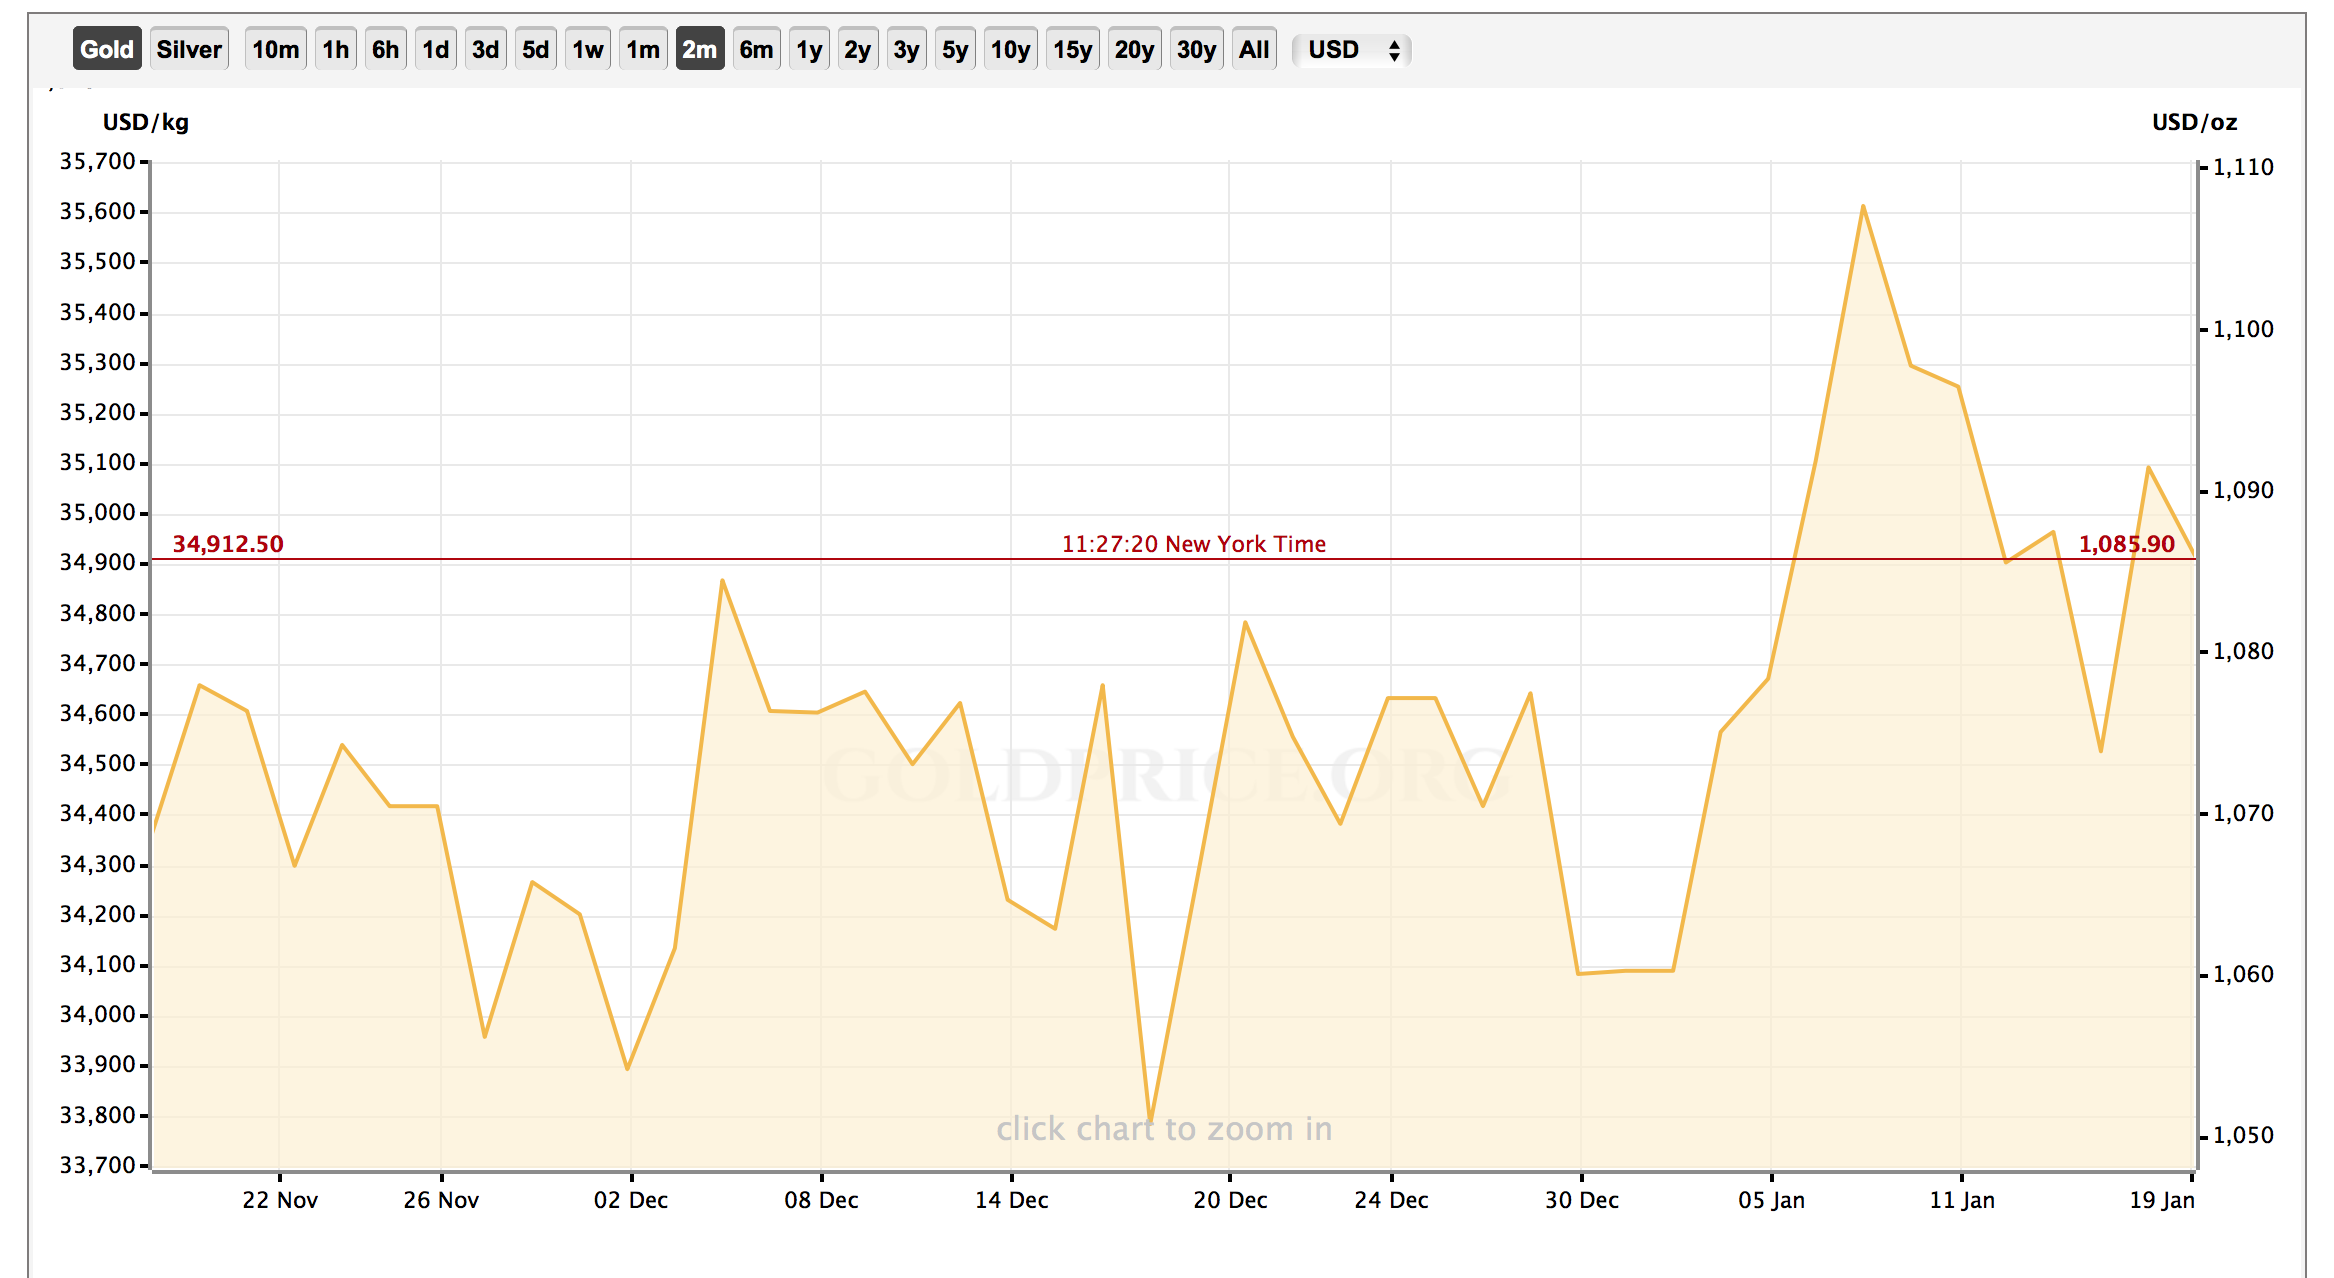
Task: Choose the 1h time range
Action: tap(336, 49)
